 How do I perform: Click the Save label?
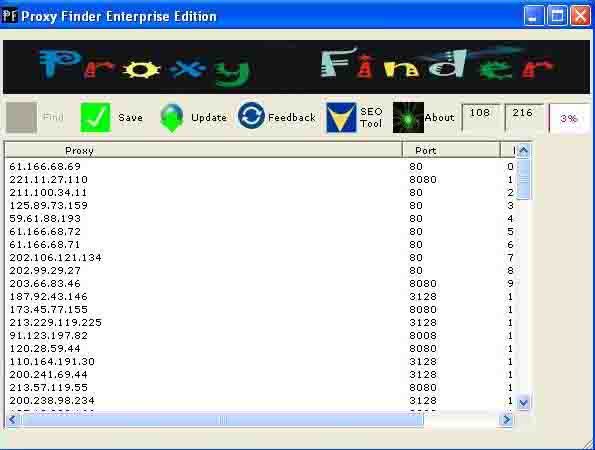click(x=131, y=118)
